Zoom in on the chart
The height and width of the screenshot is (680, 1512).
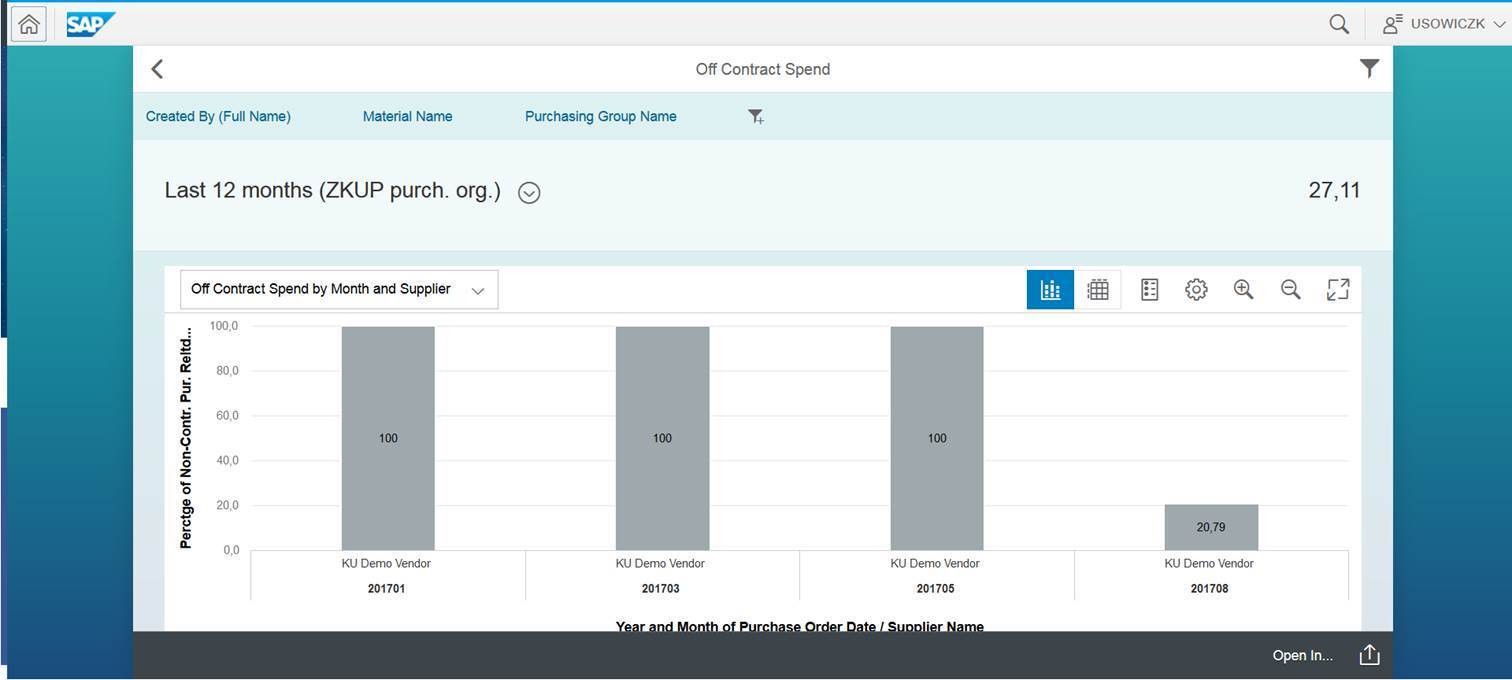coord(1243,289)
